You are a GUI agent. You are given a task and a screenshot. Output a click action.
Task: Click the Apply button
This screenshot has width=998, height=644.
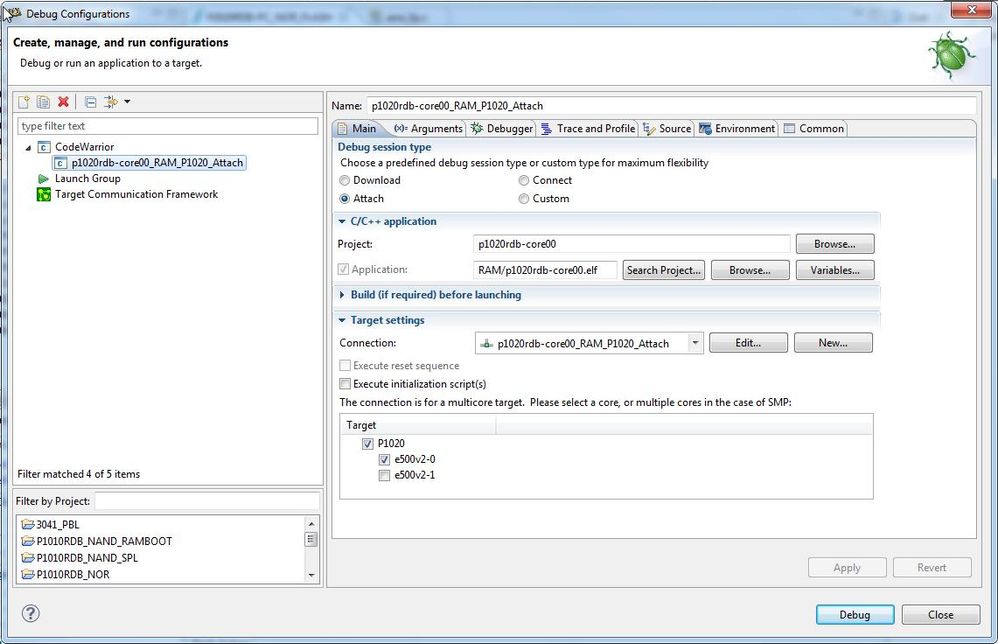click(x=847, y=568)
